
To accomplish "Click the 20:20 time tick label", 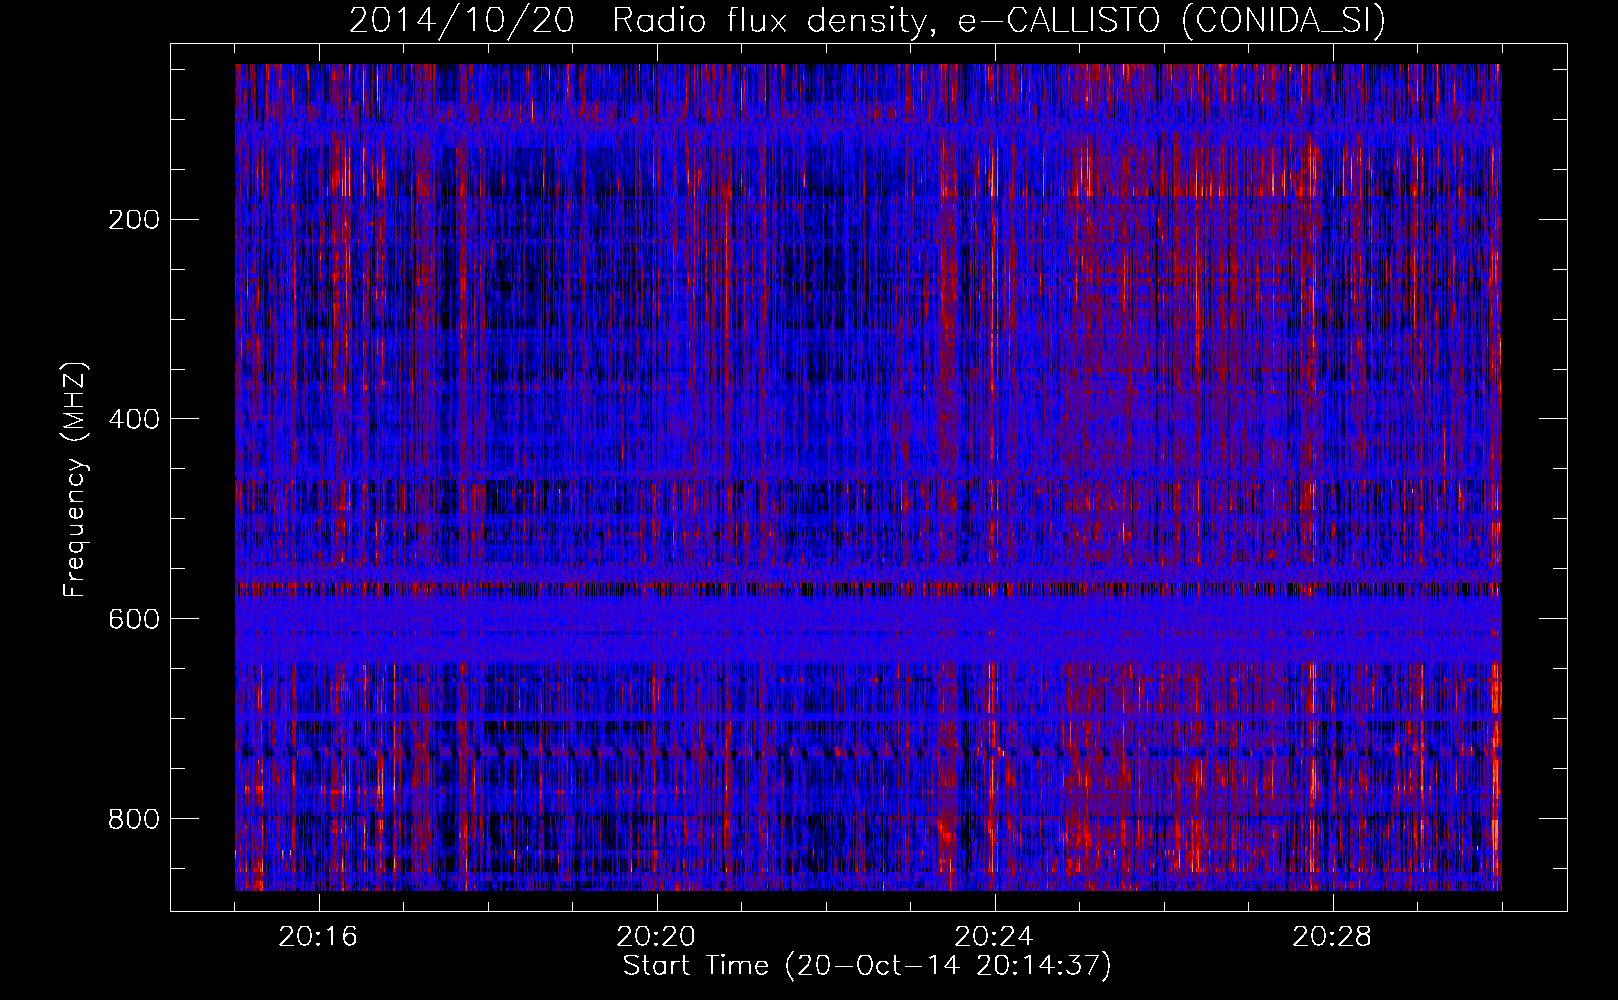I will click(656, 937).
